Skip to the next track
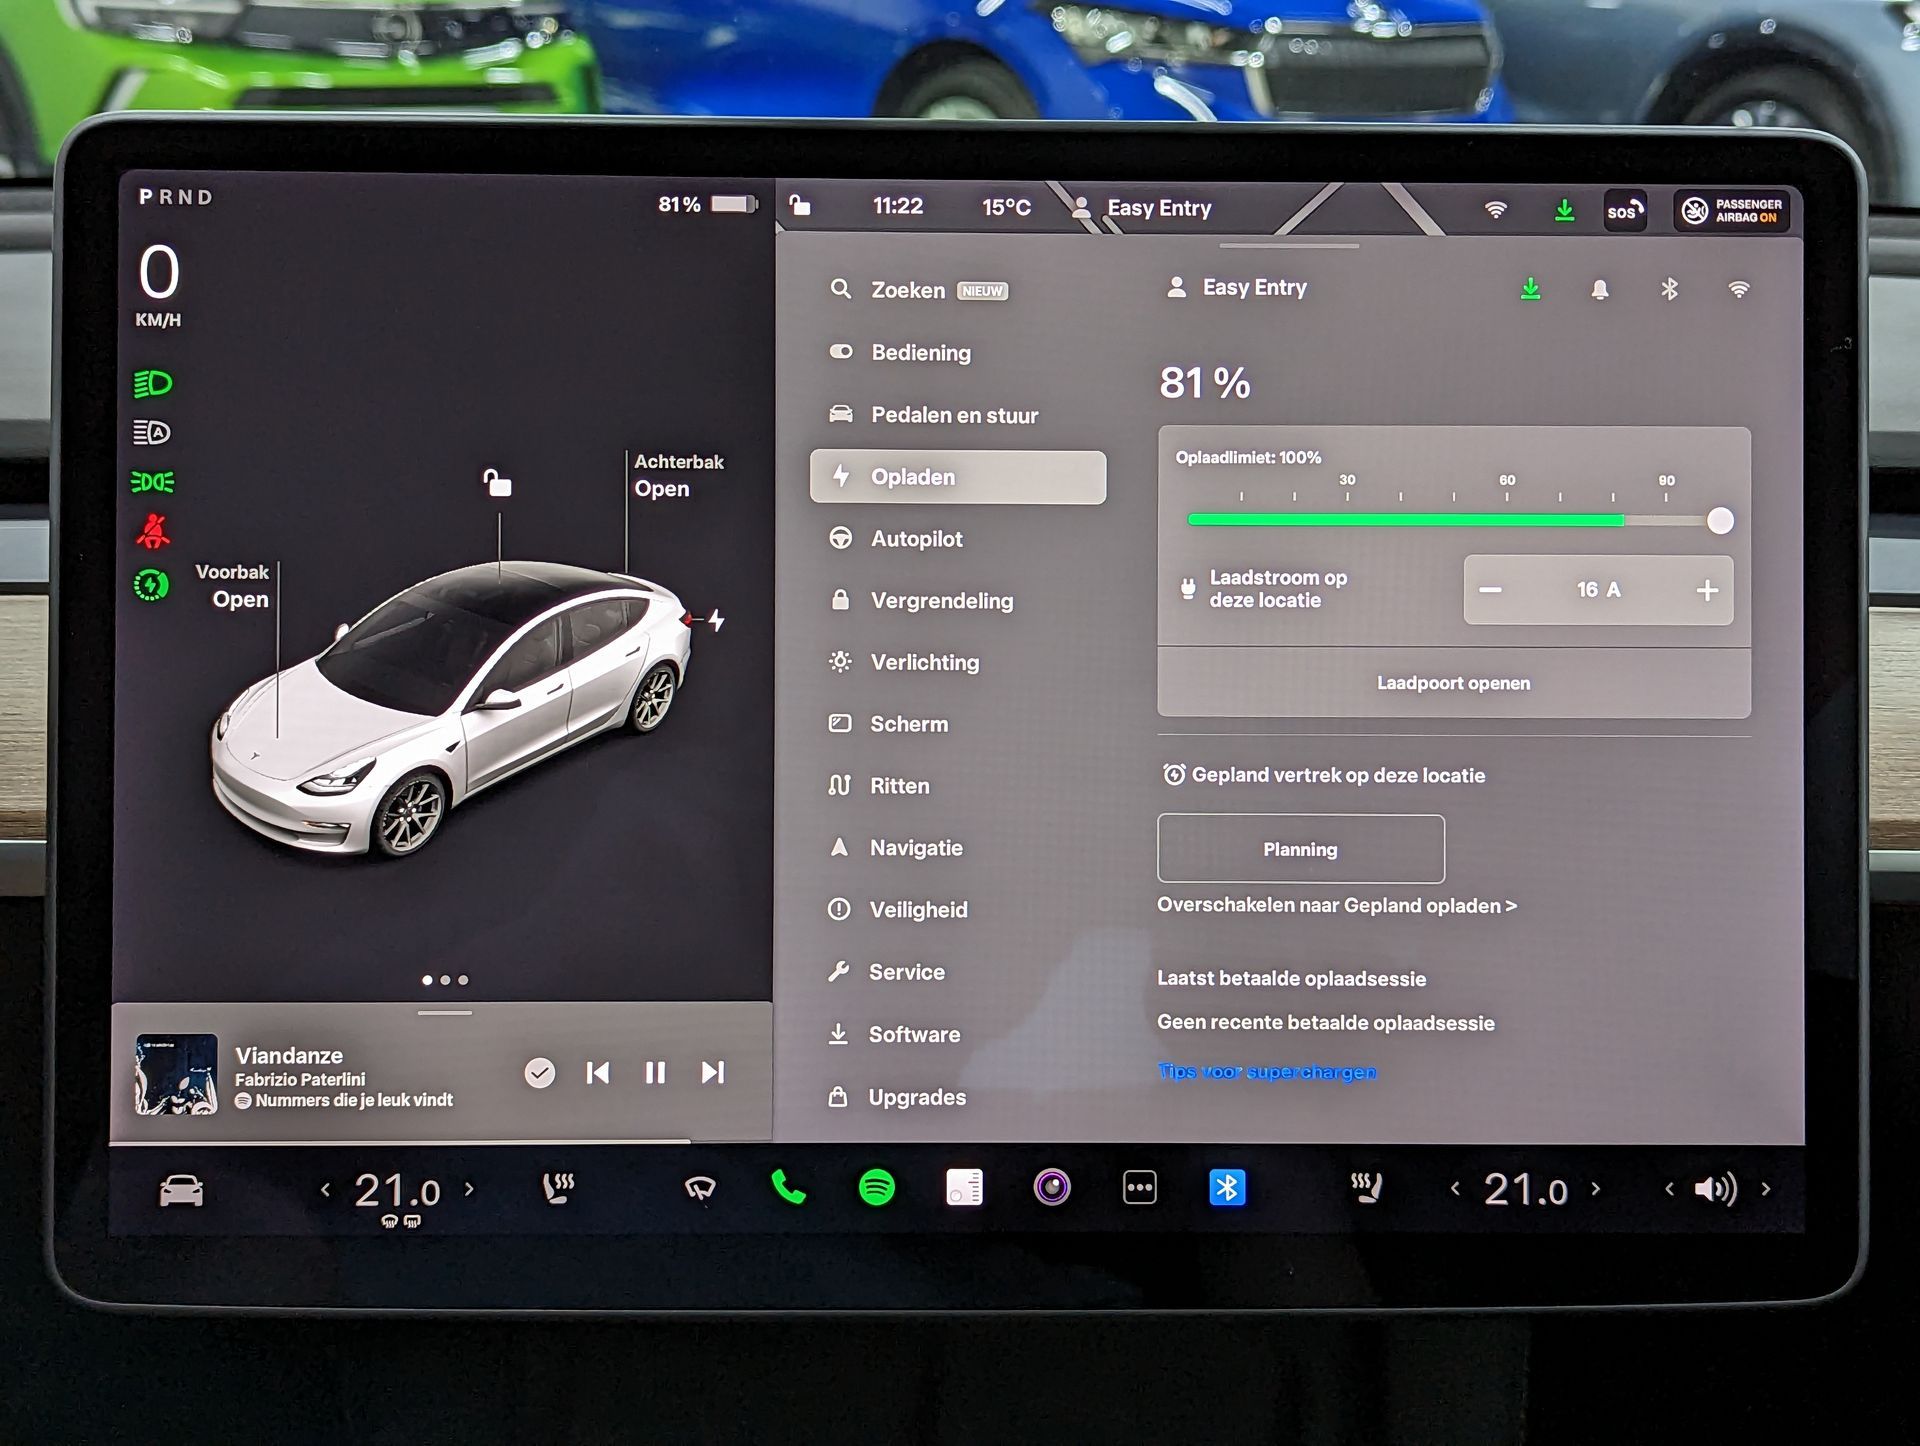1920x1446 pixels. pyautogui.click(x=712, y=1073)
